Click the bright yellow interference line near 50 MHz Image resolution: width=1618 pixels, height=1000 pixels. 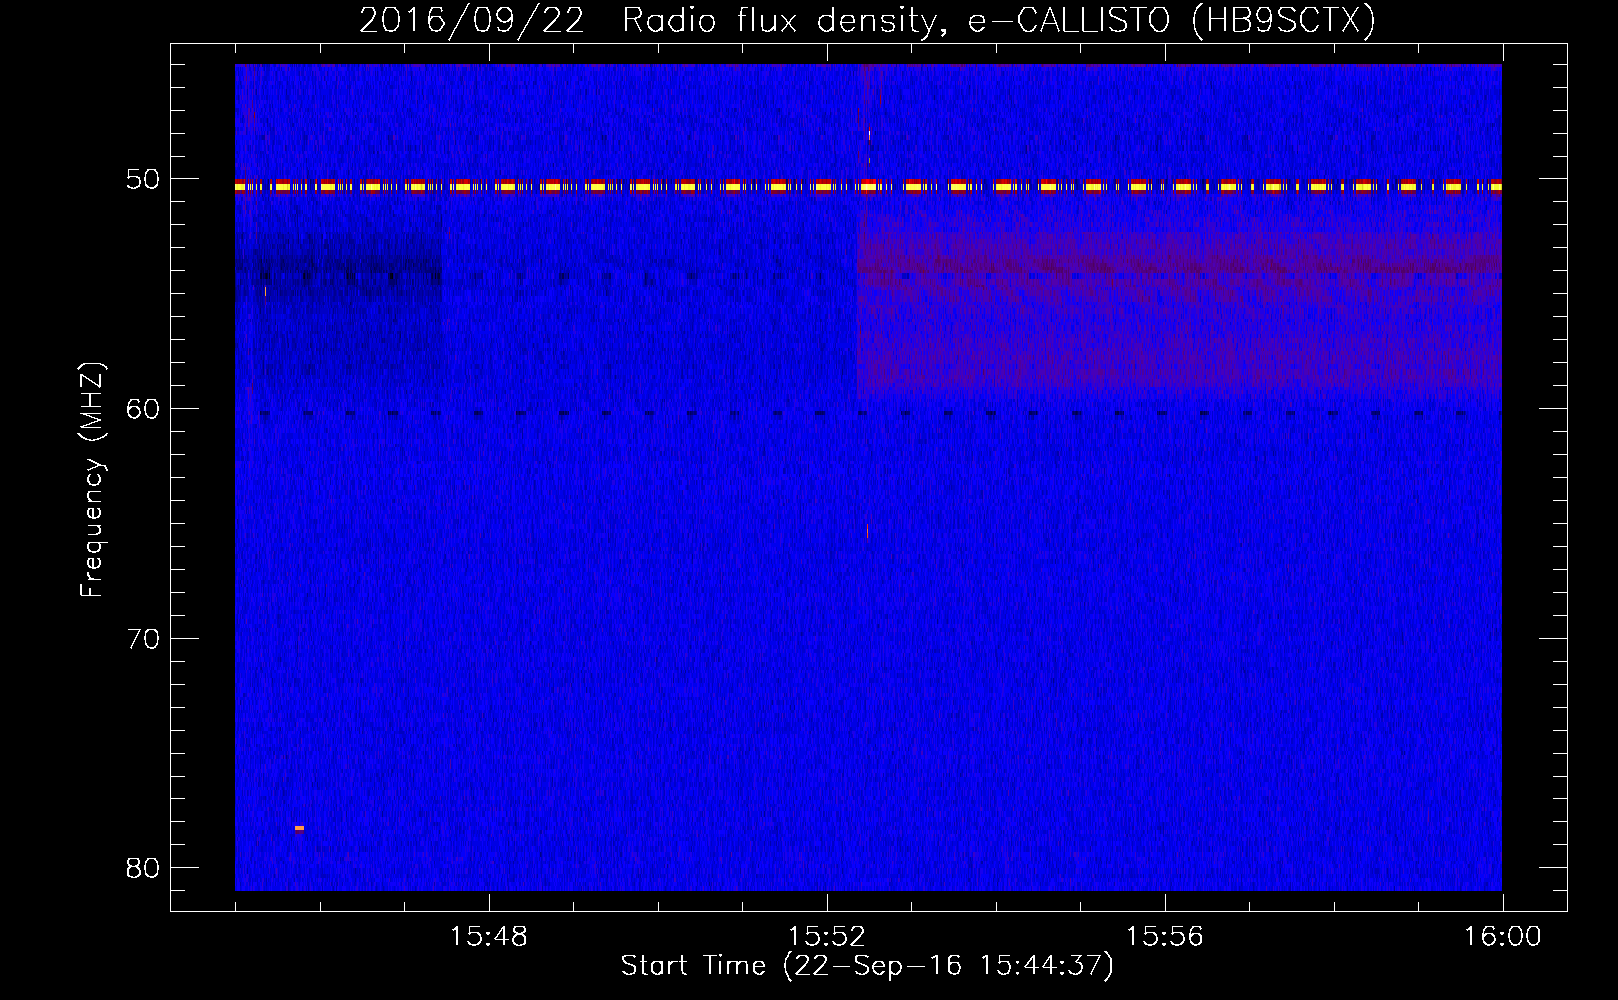point(868,186)
